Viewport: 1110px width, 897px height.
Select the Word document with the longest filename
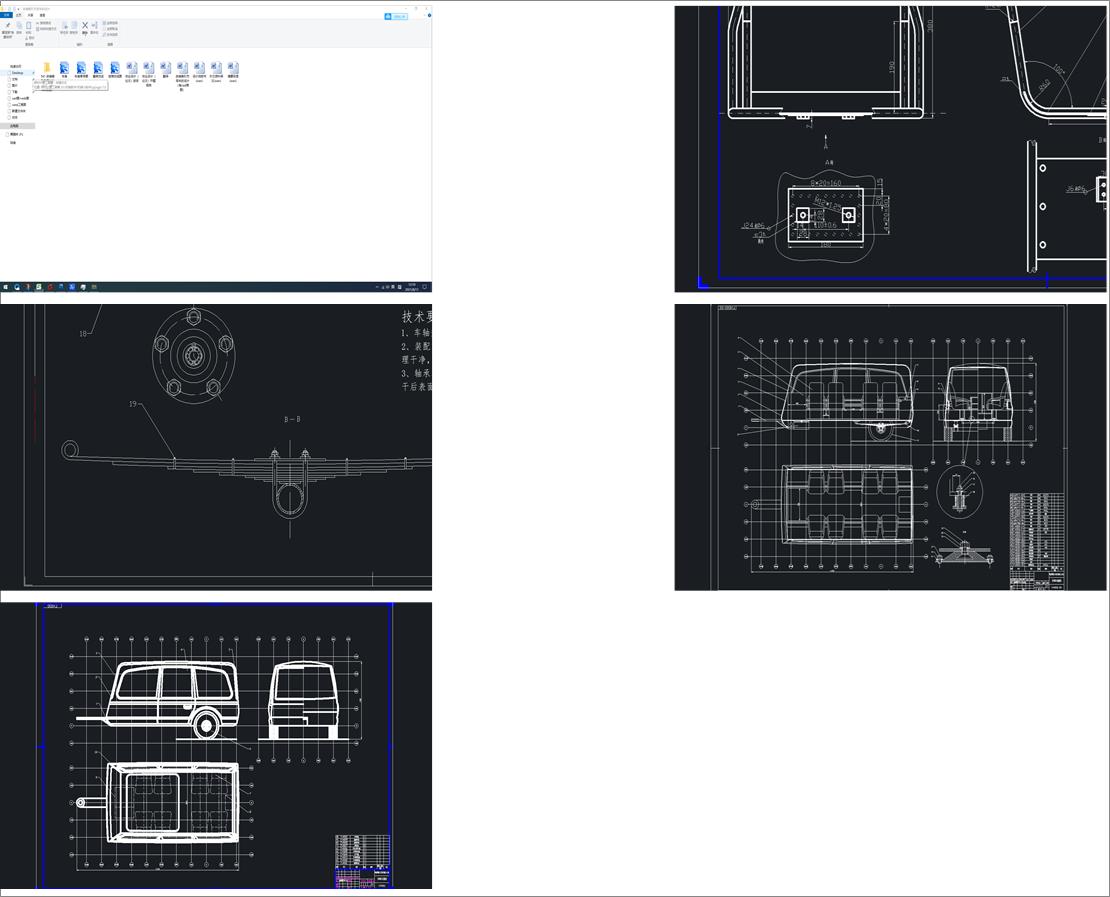click(182, 76)
